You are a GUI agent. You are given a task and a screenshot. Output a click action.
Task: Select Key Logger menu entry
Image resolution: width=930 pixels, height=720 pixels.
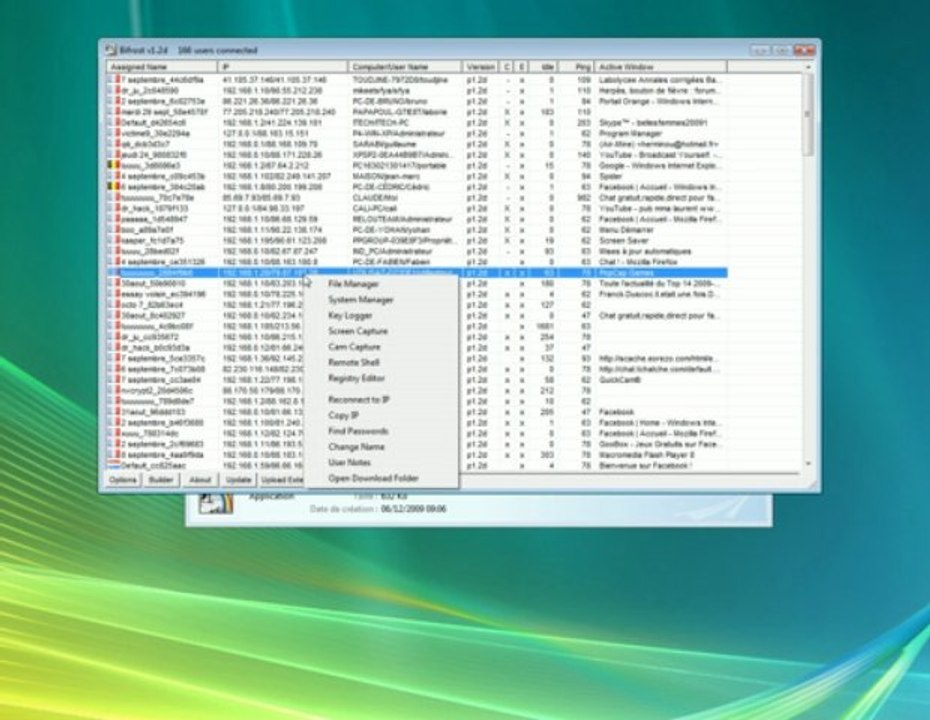click(x=350, y=316)
